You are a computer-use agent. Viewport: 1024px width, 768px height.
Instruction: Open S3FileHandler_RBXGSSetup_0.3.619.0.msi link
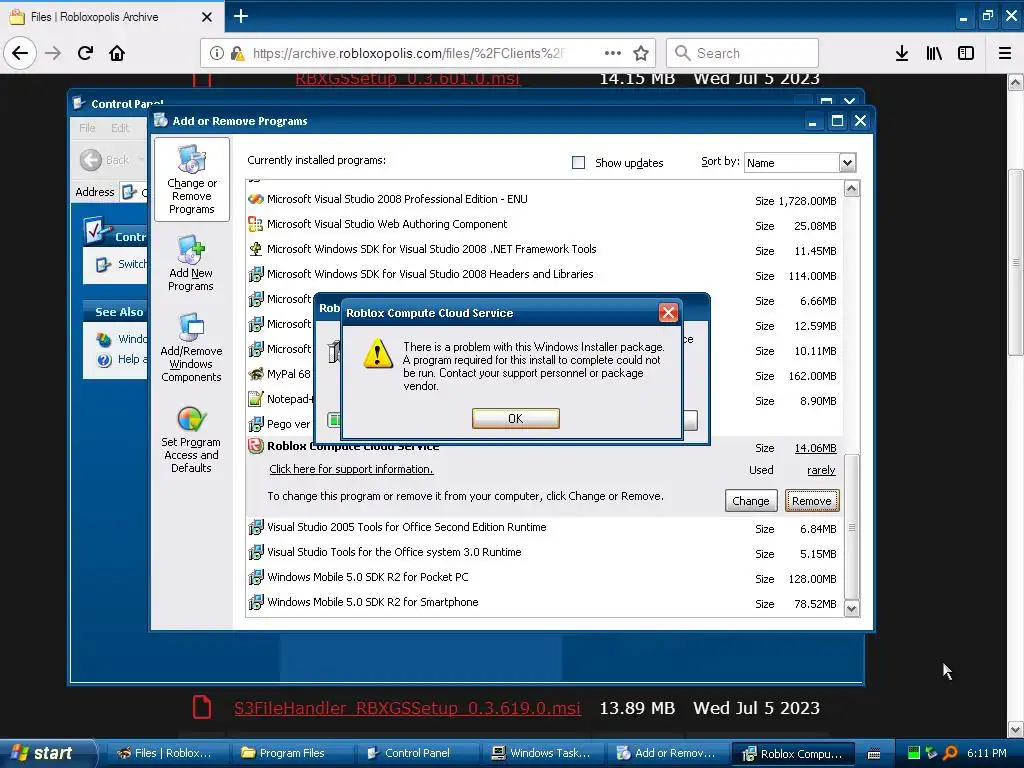coord(407,708)
